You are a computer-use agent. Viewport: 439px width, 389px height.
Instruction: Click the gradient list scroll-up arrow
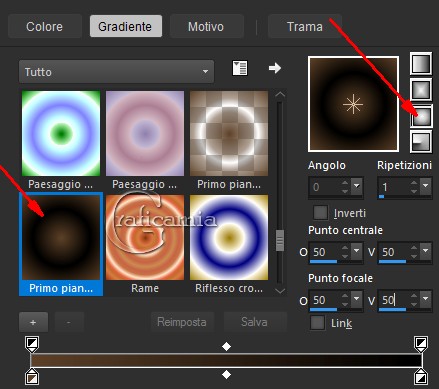tap(280, 95)
